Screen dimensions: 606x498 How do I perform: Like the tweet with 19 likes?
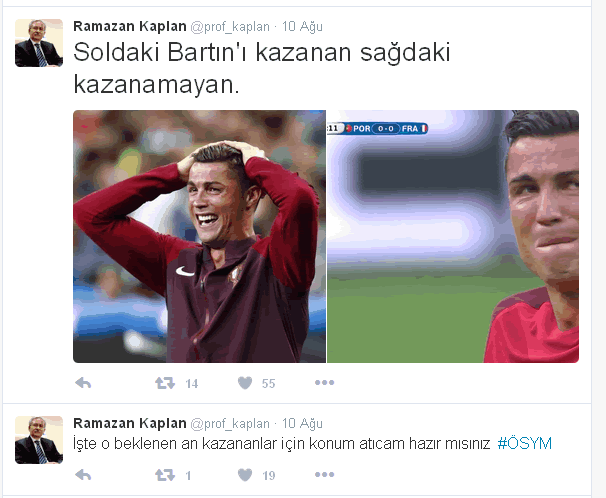pyautogui.click(x=245, y=475)
